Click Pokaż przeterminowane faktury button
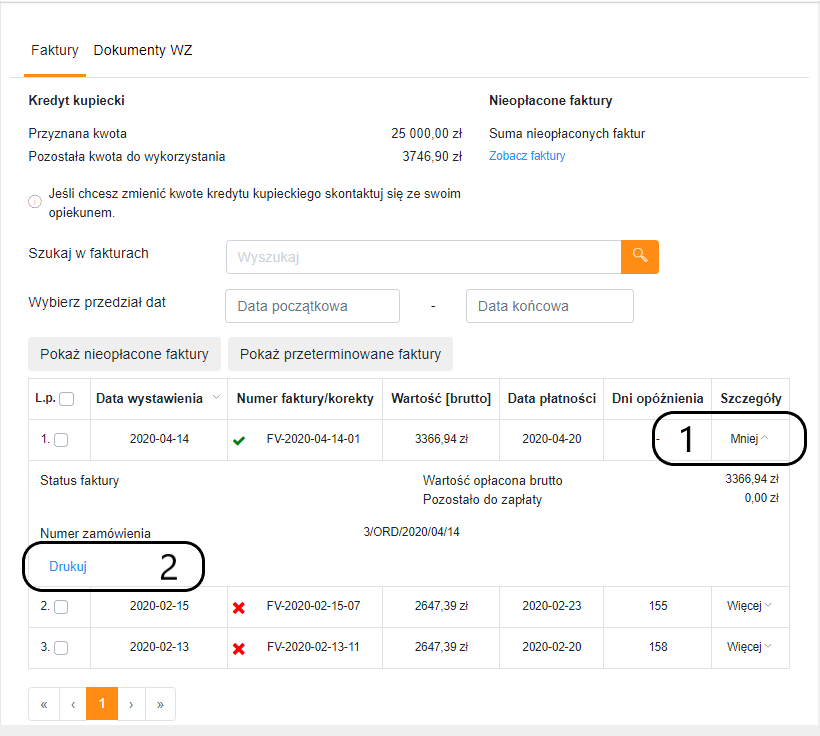Screen dimensions: 820x736 click(340, 354)
